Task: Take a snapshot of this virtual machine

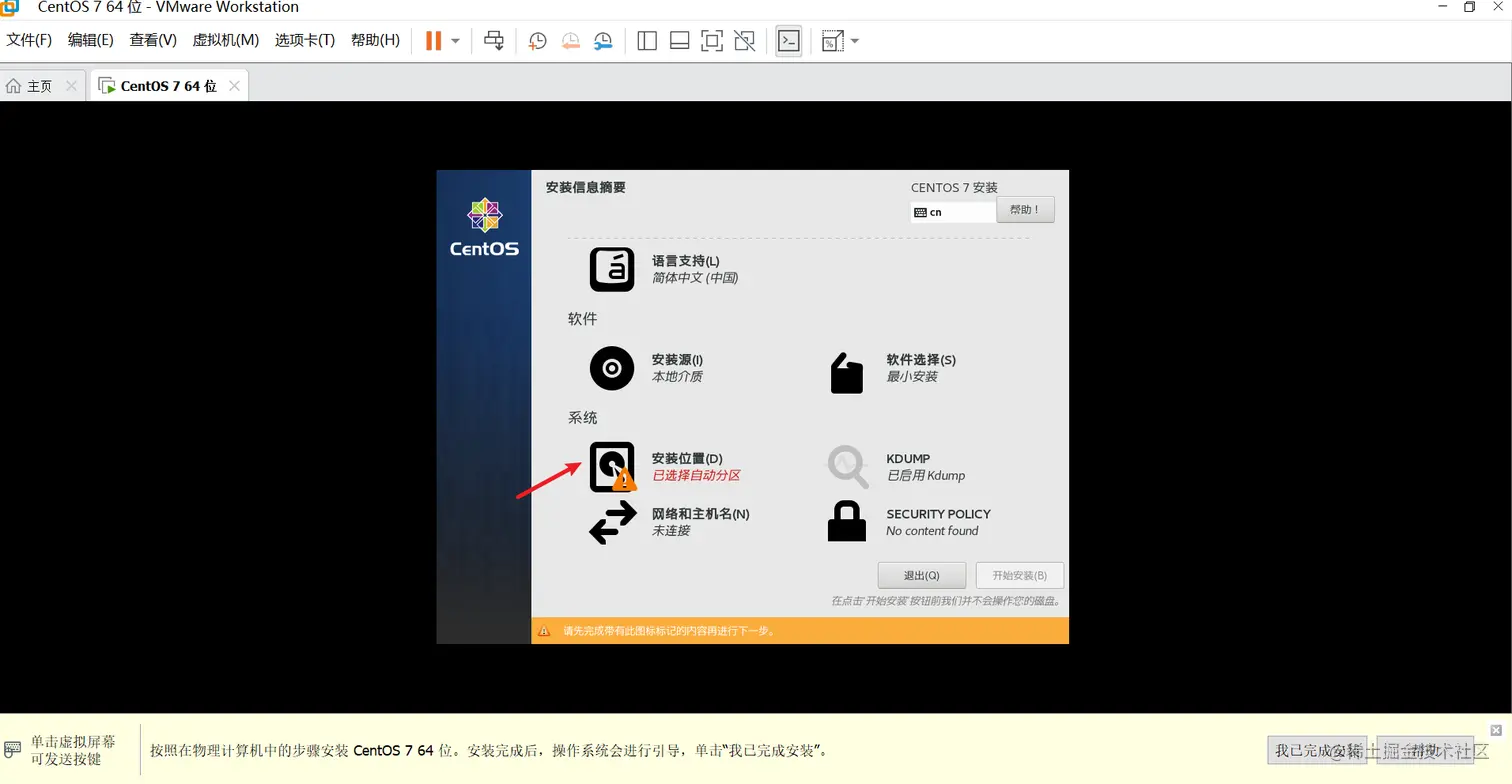Action: [x=537, y=41]
